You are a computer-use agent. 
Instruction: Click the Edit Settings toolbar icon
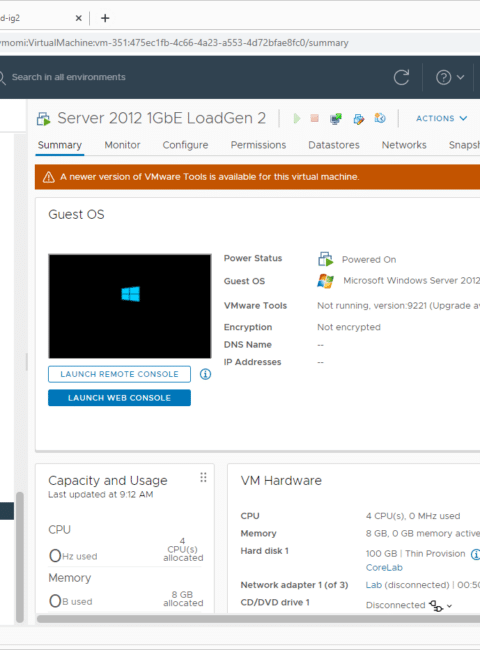(x=359, y=119)
